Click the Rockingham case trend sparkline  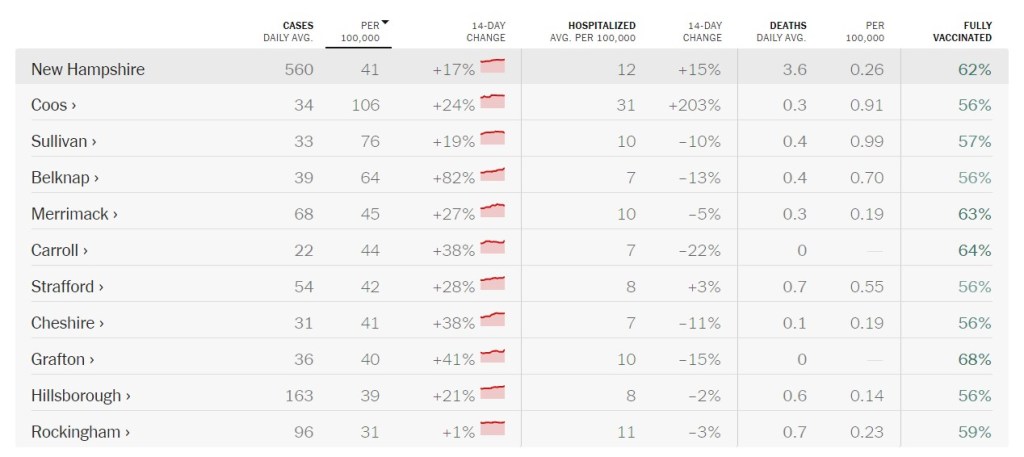coord(492,429)
